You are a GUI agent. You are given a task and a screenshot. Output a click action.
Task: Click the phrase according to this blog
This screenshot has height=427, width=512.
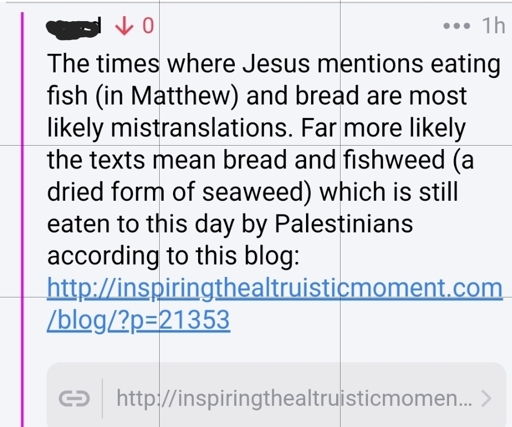[173, 256]
